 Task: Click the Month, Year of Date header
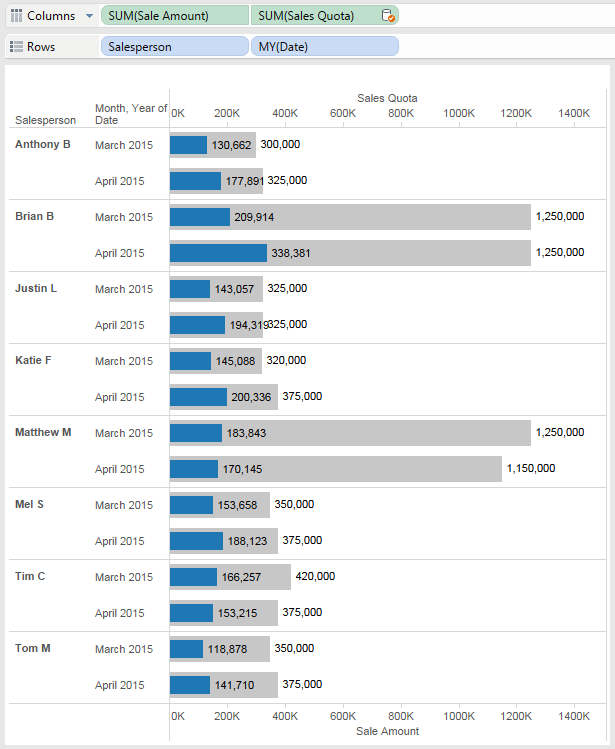click(130, 114)
